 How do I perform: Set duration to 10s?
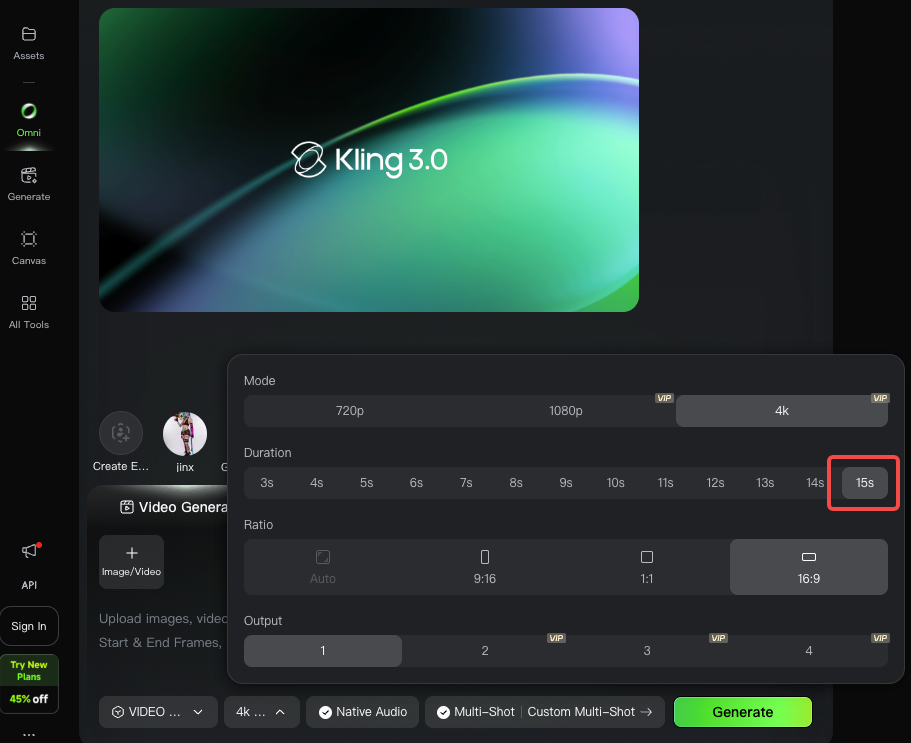tap(615, 482)
